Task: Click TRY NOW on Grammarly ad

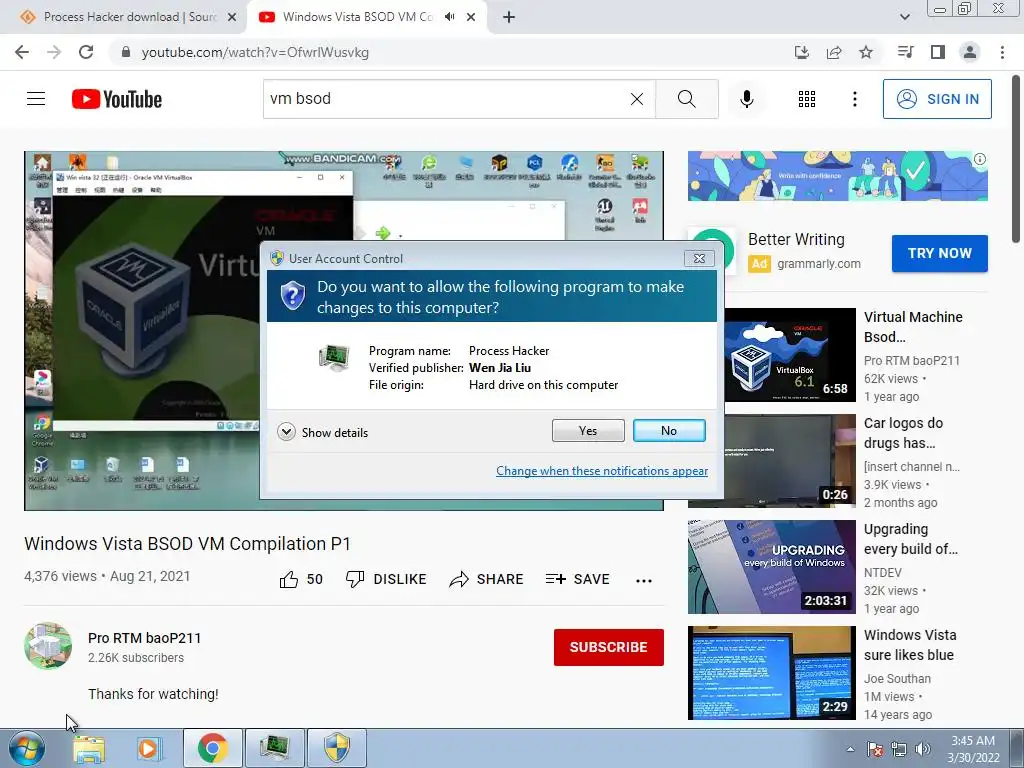Action: coord(940,253)
